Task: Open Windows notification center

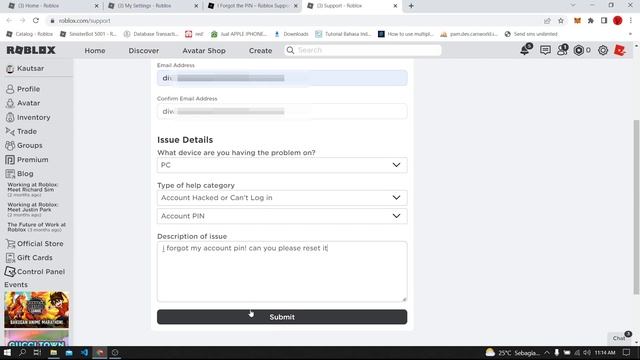Action: pyautogui.click(x=627, y=353)
